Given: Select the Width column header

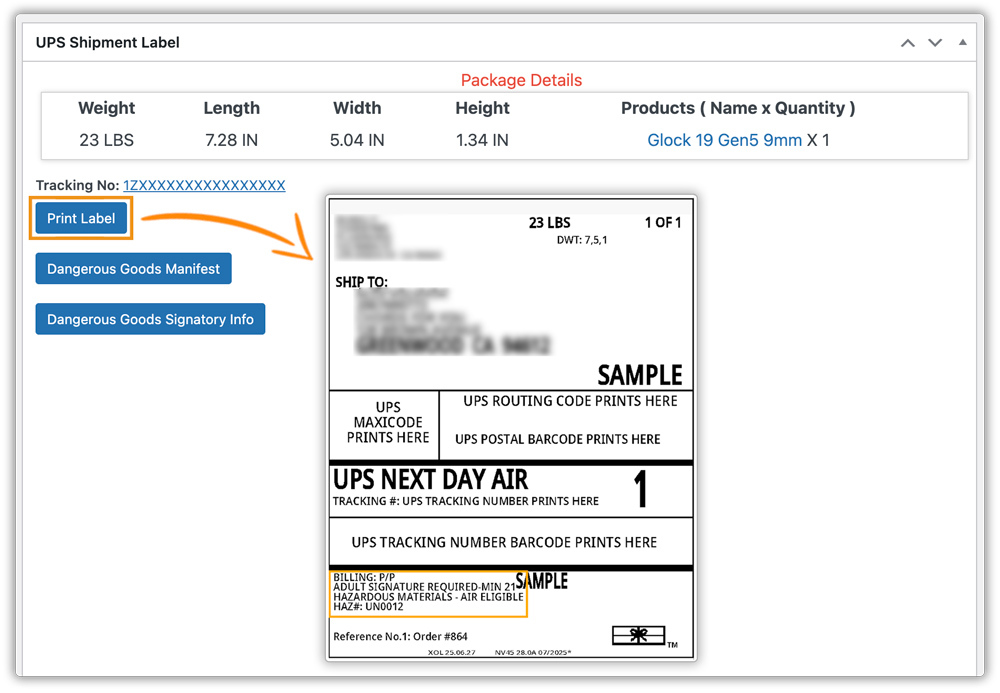Looking at the screenshot, I should click(357, 108).
